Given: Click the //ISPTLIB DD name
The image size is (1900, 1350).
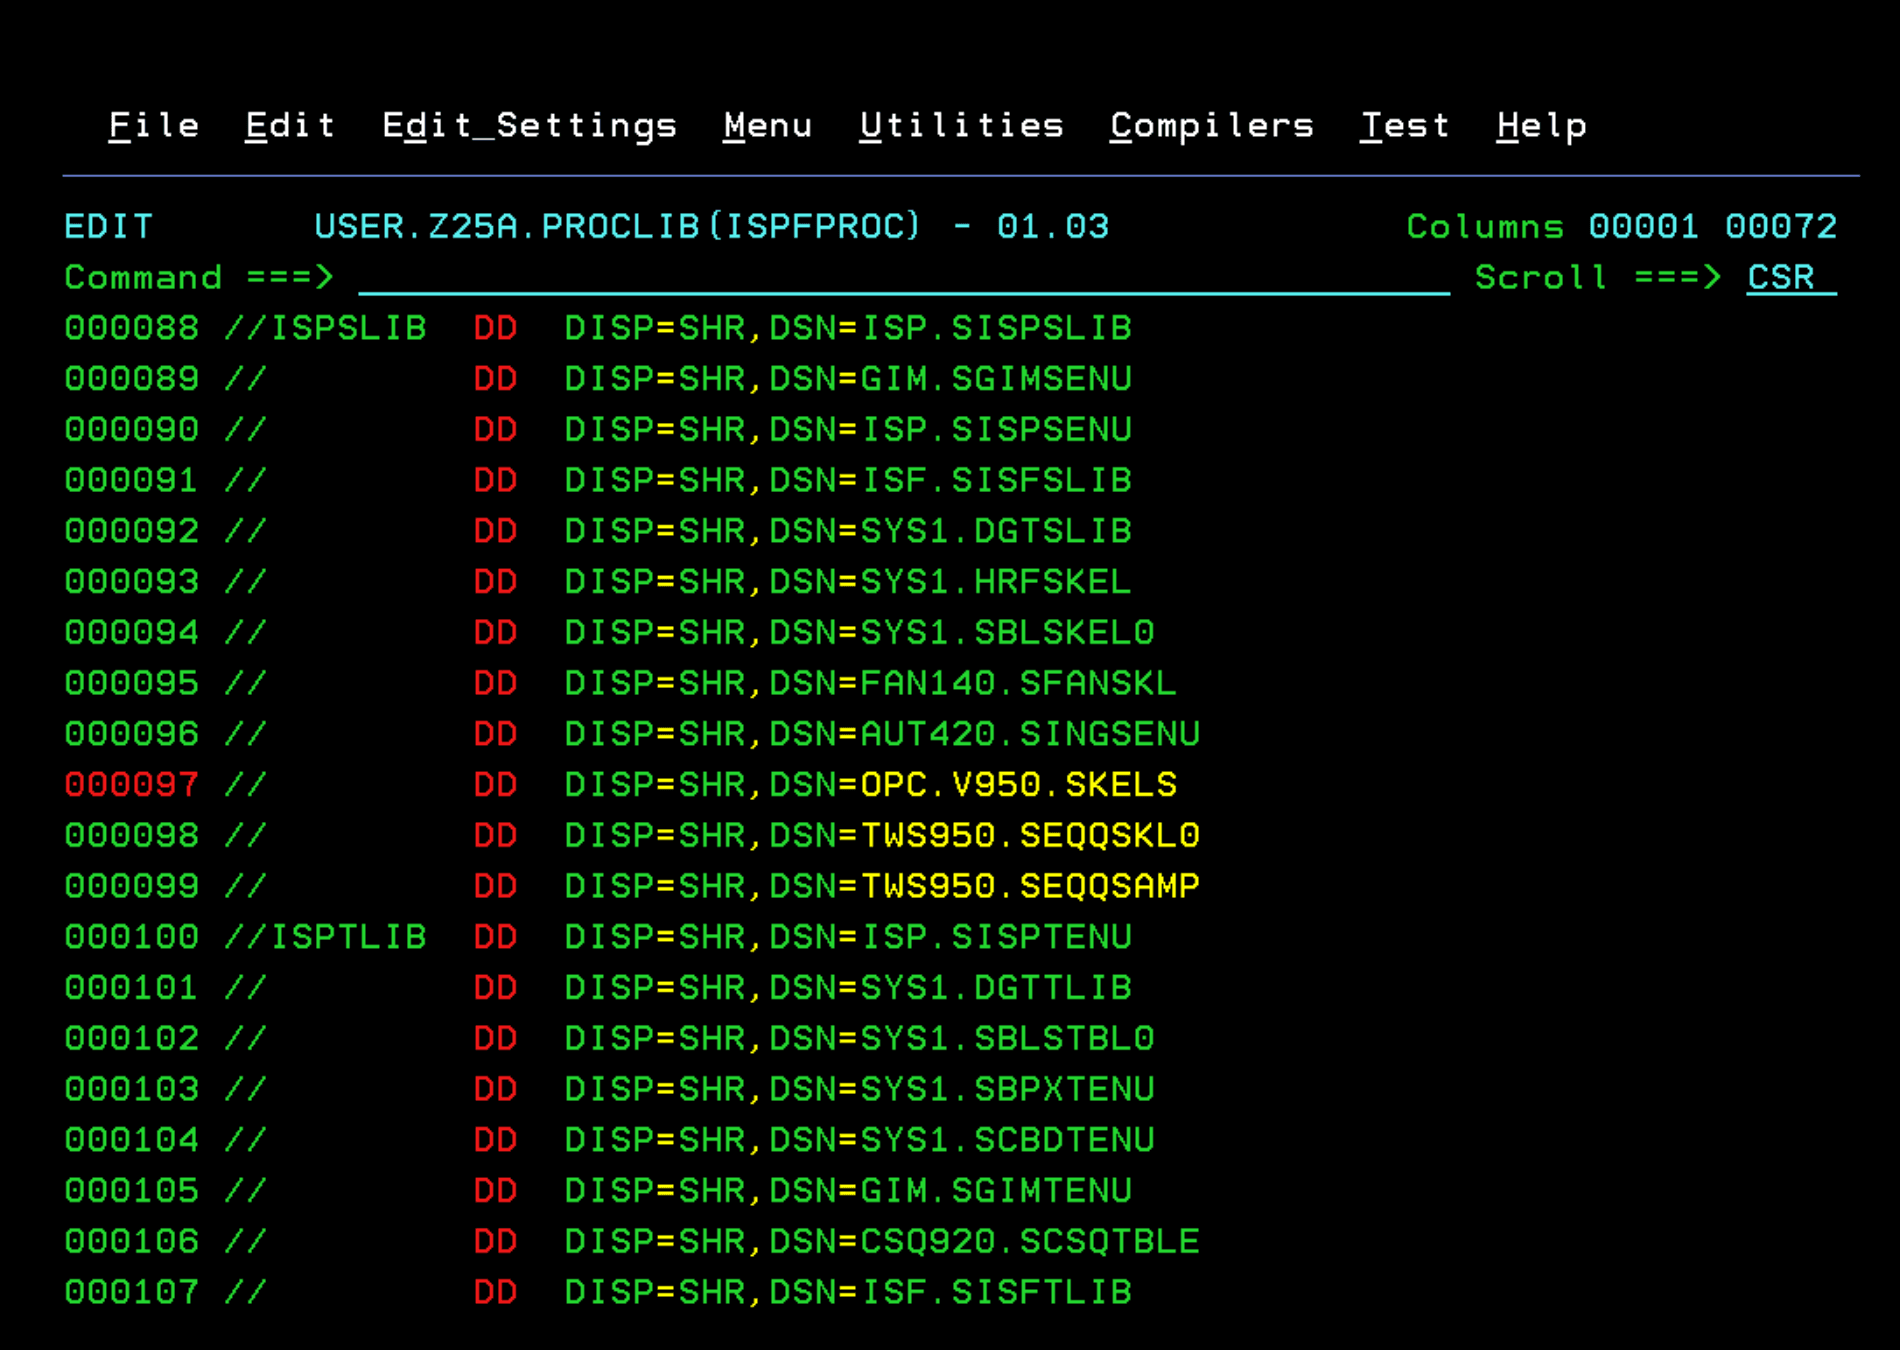Looking at the screenshot, I should click(x=326, y=938).
